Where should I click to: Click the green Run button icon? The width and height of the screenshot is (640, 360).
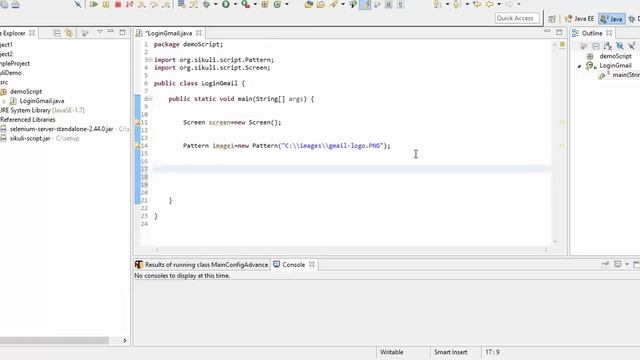coord(226,4)
